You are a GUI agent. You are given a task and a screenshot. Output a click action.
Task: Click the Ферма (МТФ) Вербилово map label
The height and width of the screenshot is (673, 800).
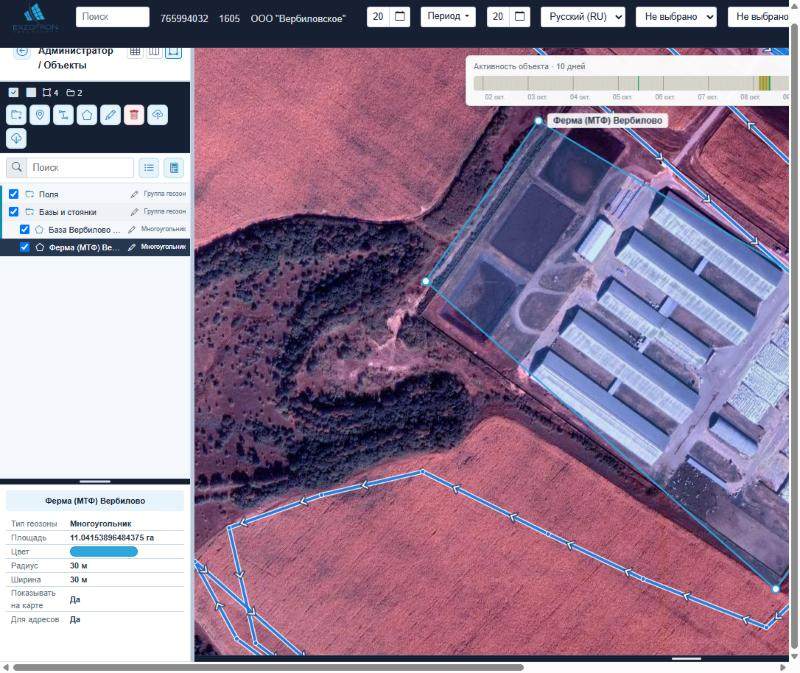[608, 120]
